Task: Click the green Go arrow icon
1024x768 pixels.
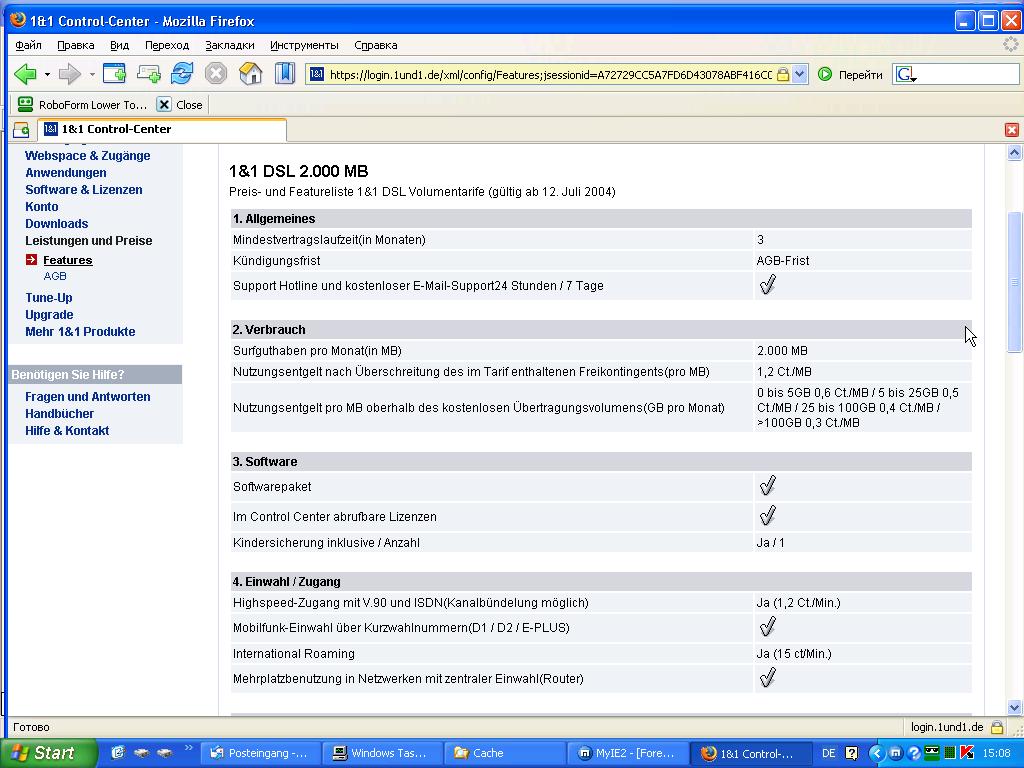Action: (825, 74)
